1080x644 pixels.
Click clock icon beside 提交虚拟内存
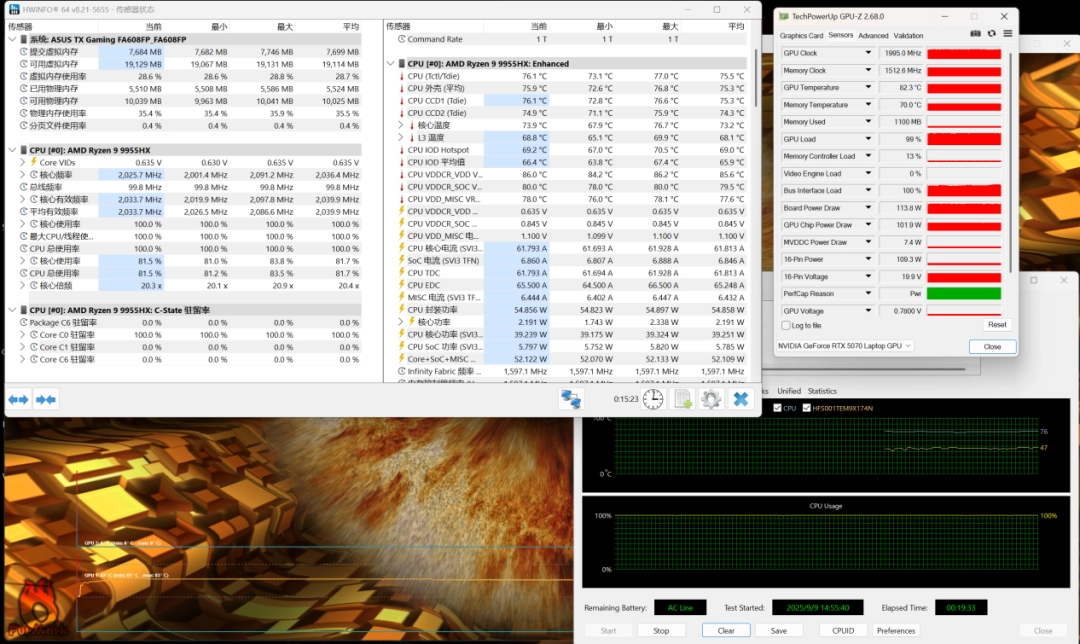tap(24, 52)
